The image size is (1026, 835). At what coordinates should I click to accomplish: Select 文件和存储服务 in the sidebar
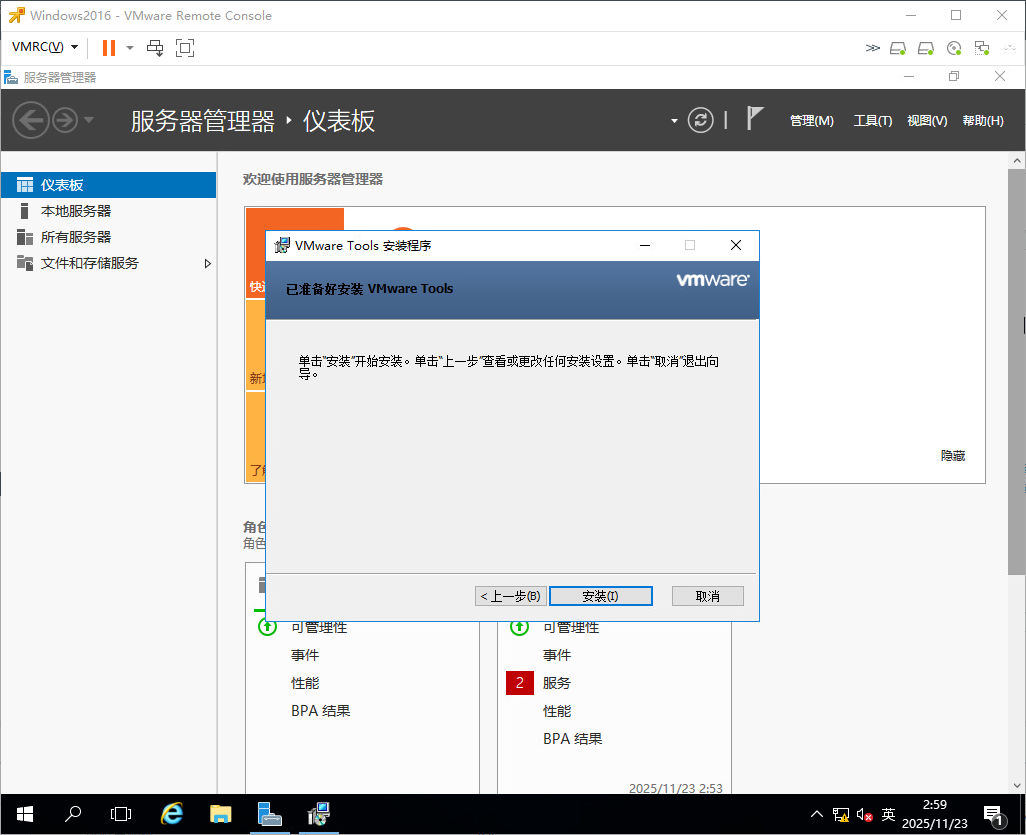click(109, 263)
